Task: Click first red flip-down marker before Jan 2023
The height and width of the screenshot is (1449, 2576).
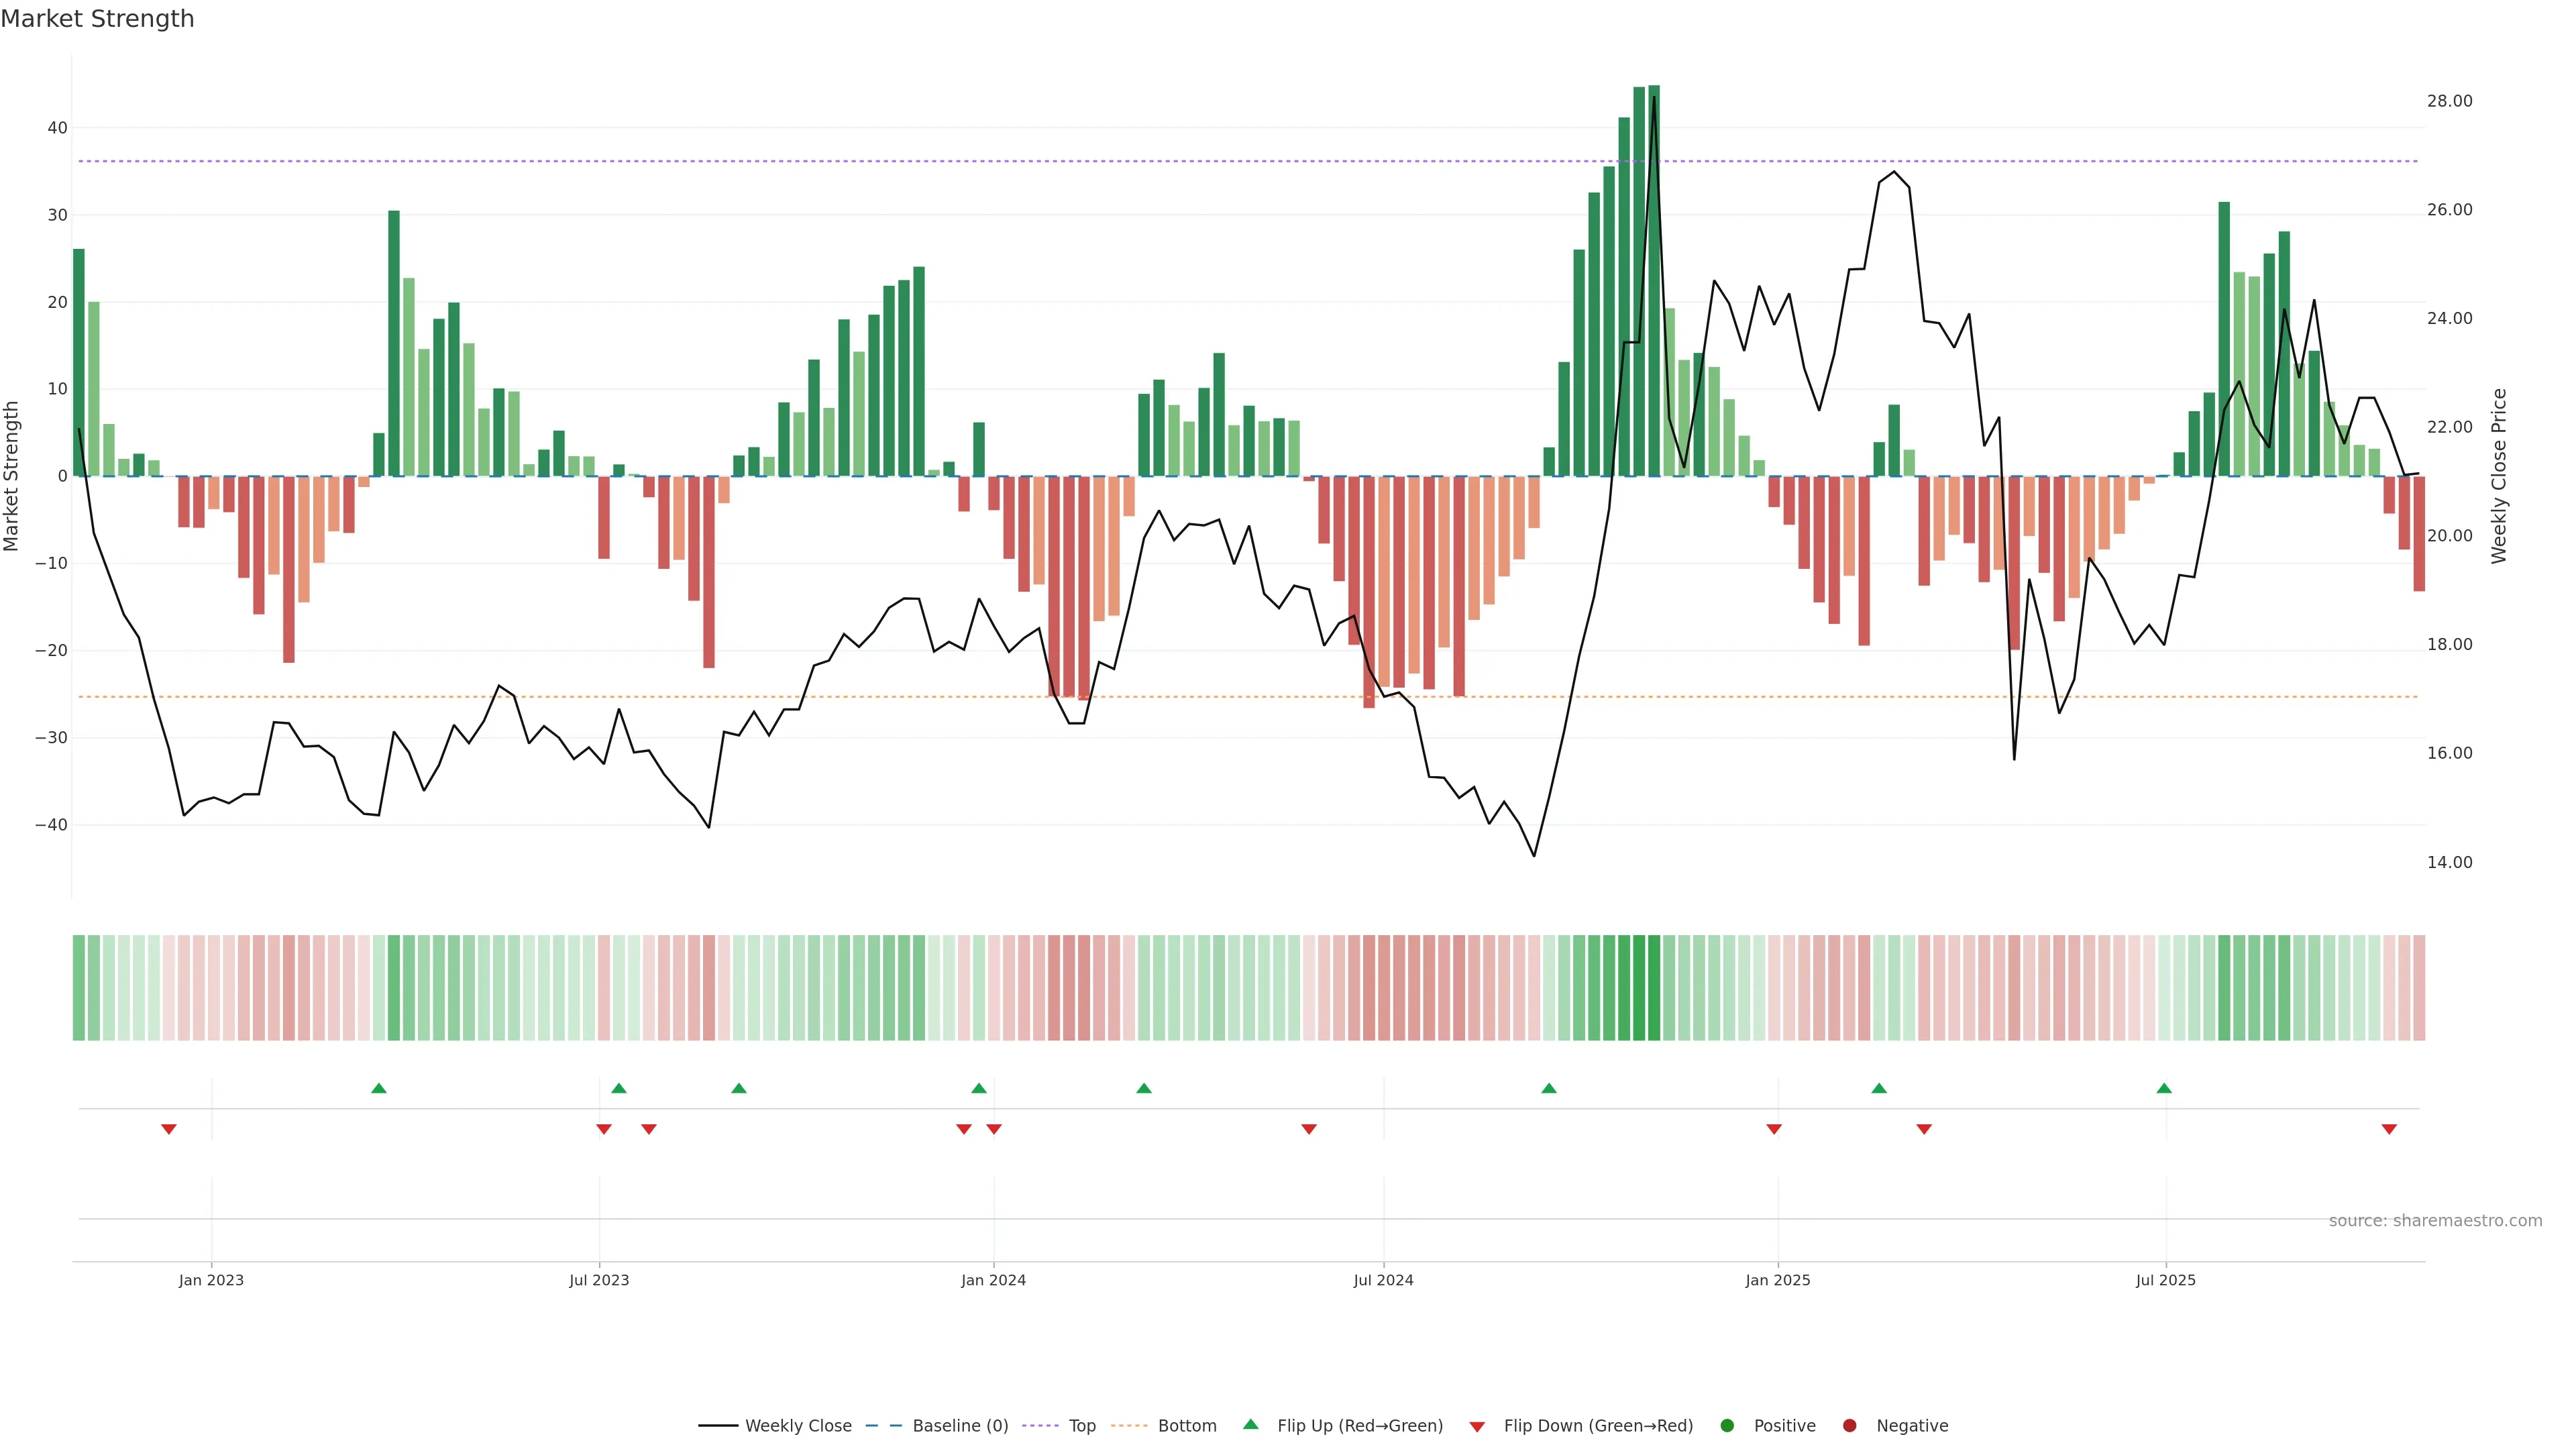Action: click(169, 1129)
